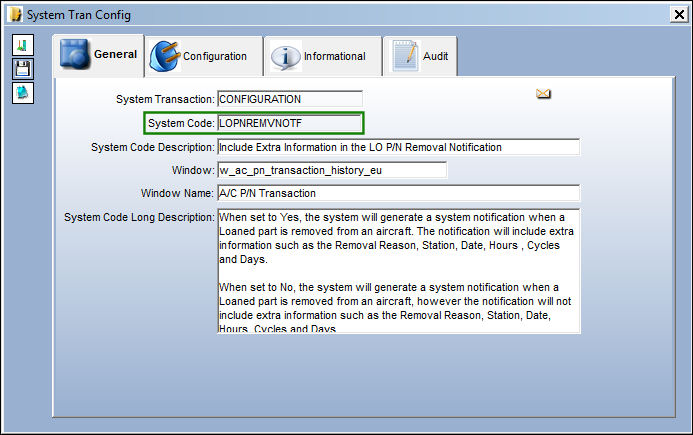Click the System Code field LOPNREMVNOTF

pos(290,123)
